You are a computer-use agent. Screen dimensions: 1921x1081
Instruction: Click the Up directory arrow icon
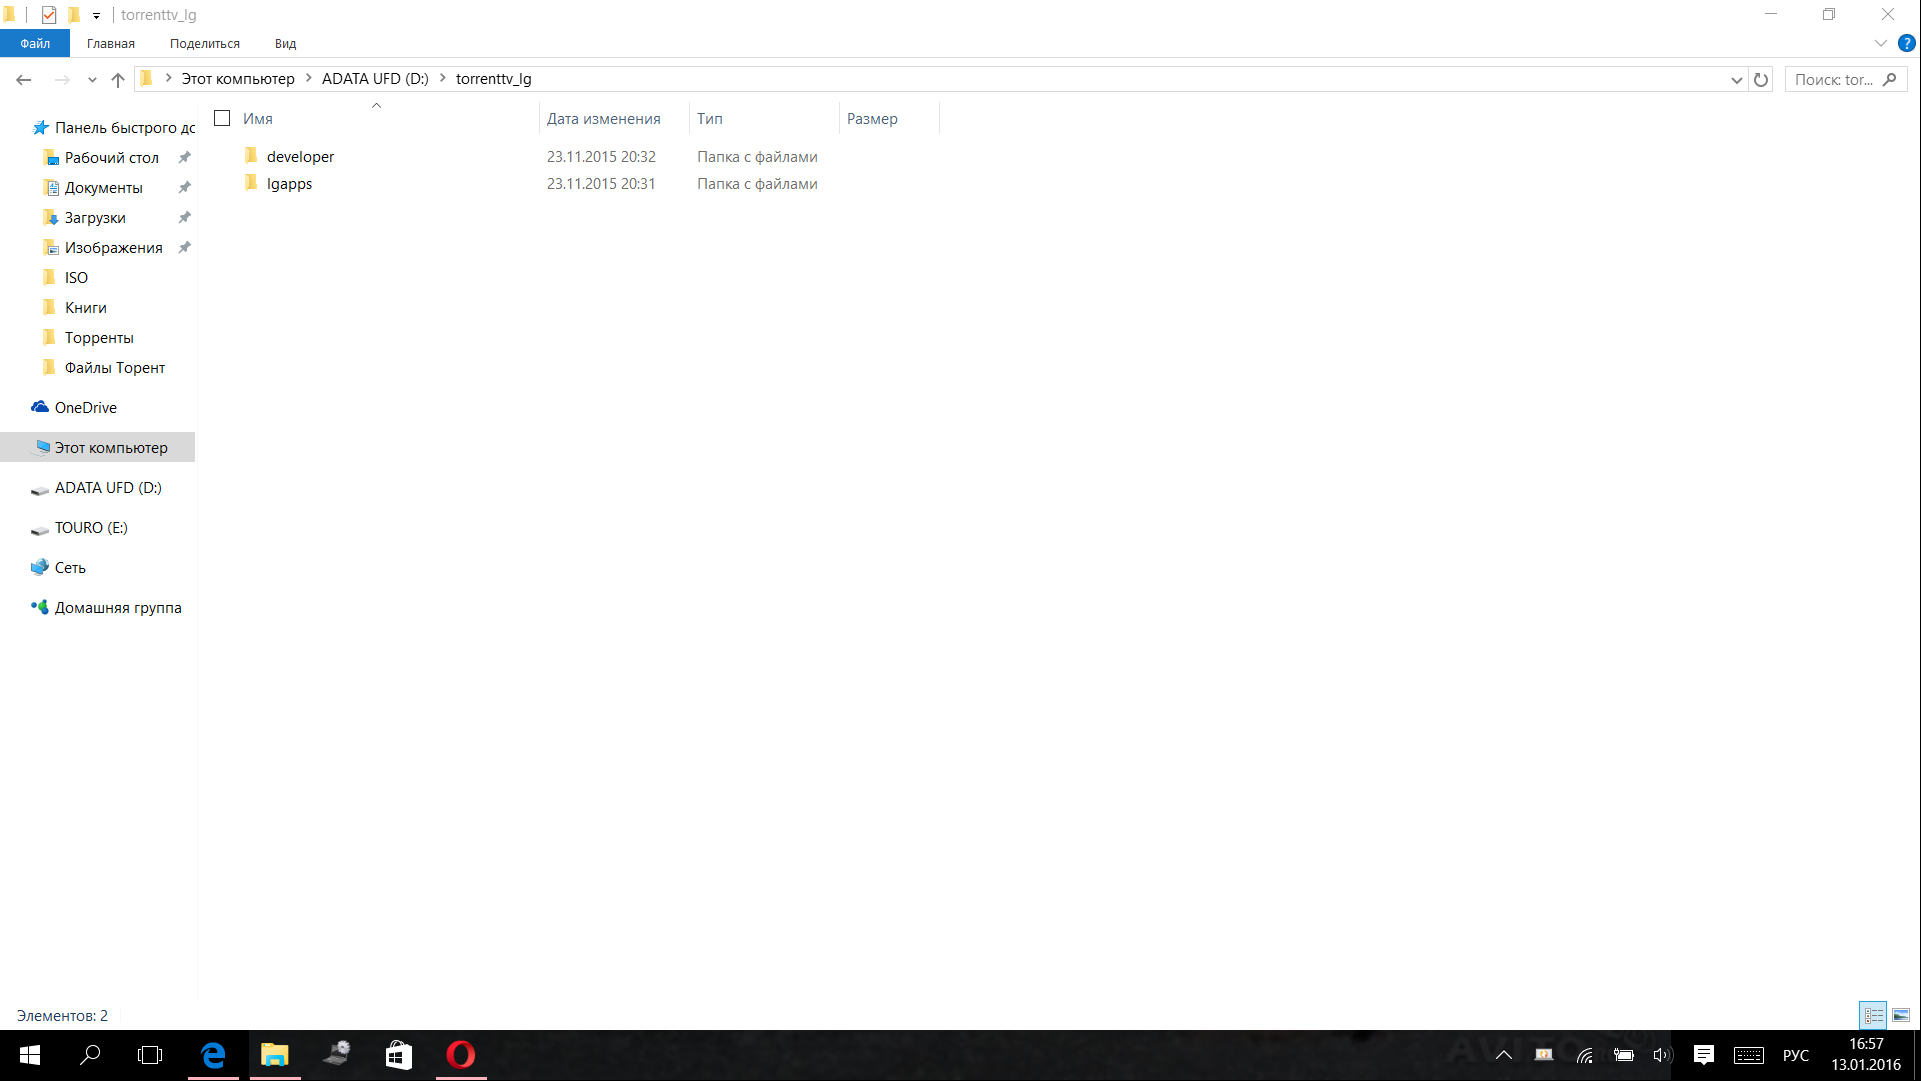coord(118,80)
